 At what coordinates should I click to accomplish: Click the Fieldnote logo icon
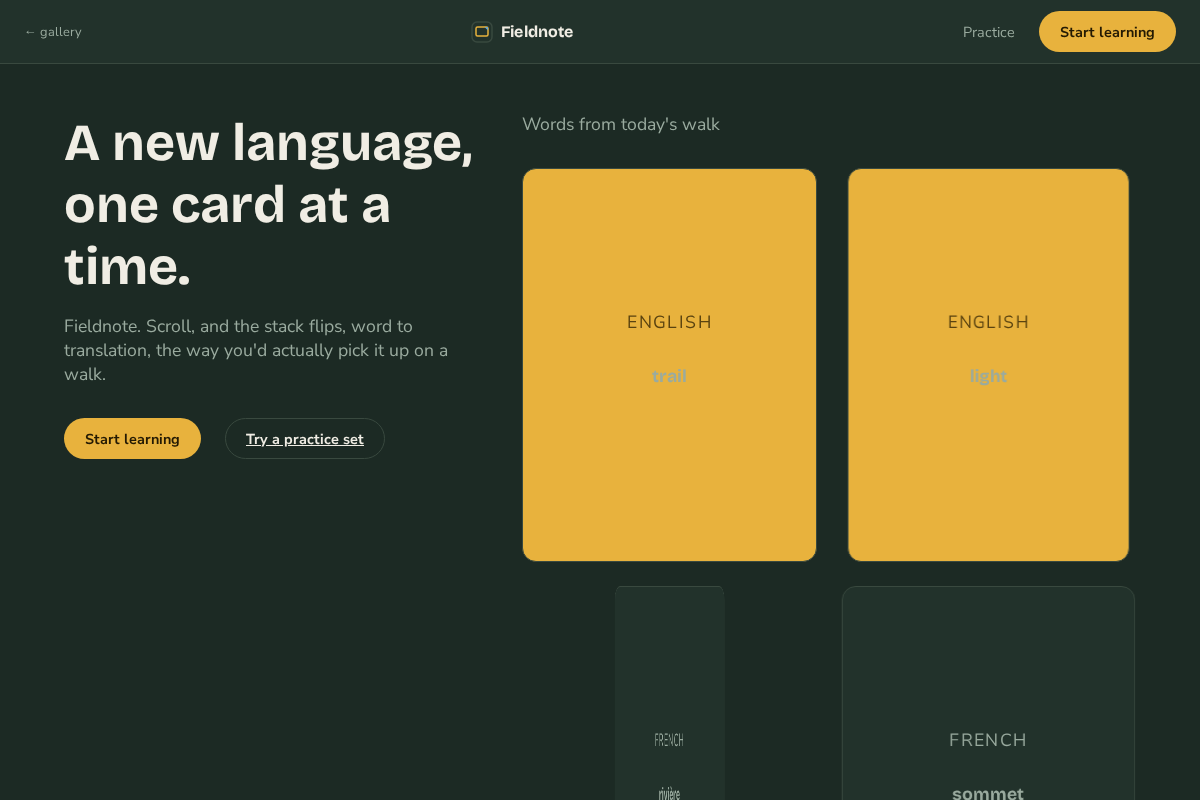tap(482, 32)
